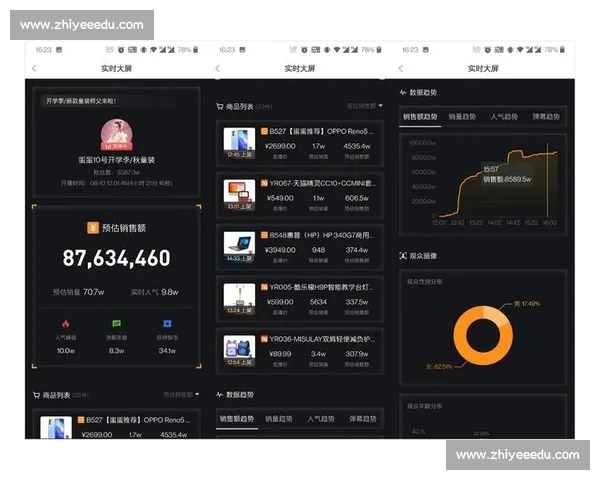Click the shopping cart icon beside 商品列表
This screenshot has width=600, height=480.
coord(37,394)
